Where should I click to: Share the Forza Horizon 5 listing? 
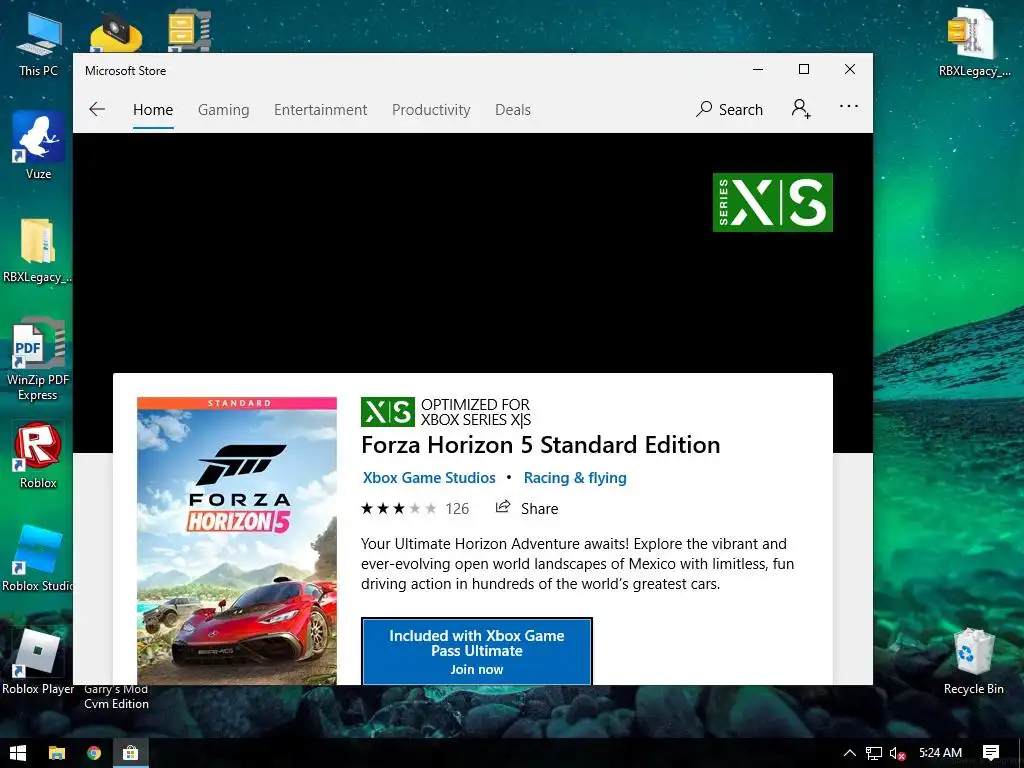527,508
